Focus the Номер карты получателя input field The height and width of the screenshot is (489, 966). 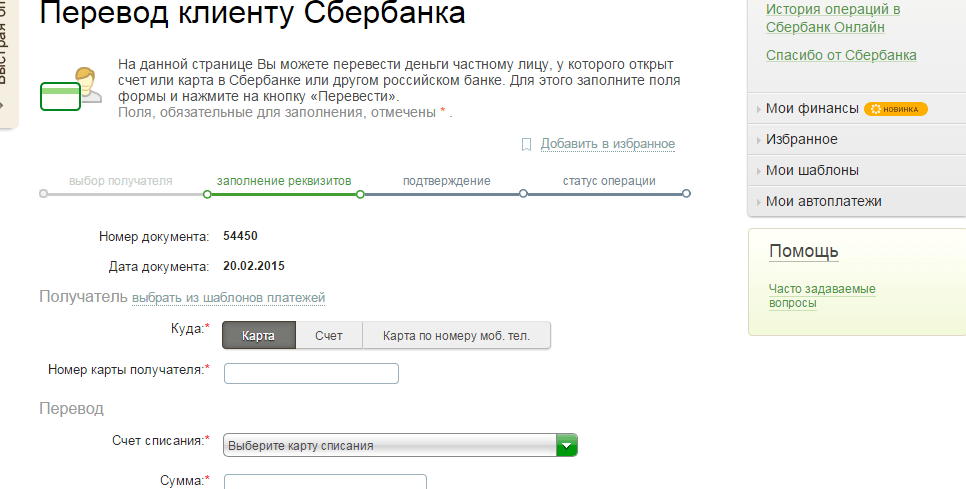(x=311, y=373)
